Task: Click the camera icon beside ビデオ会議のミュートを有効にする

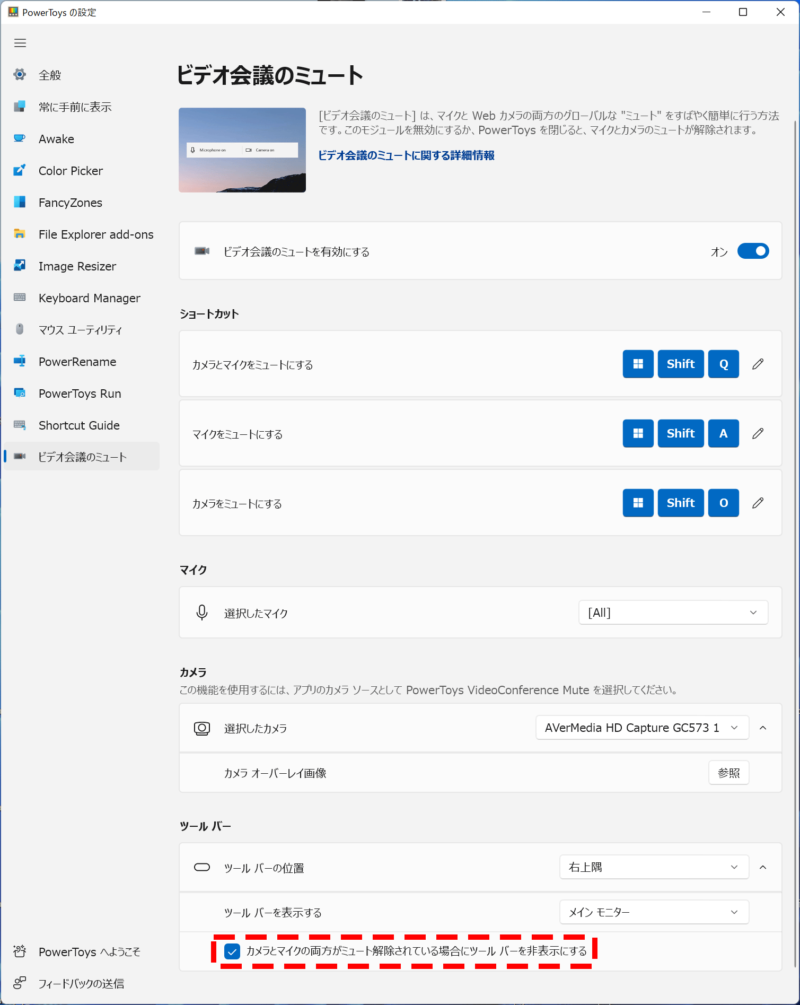Action: coord(202,251)
